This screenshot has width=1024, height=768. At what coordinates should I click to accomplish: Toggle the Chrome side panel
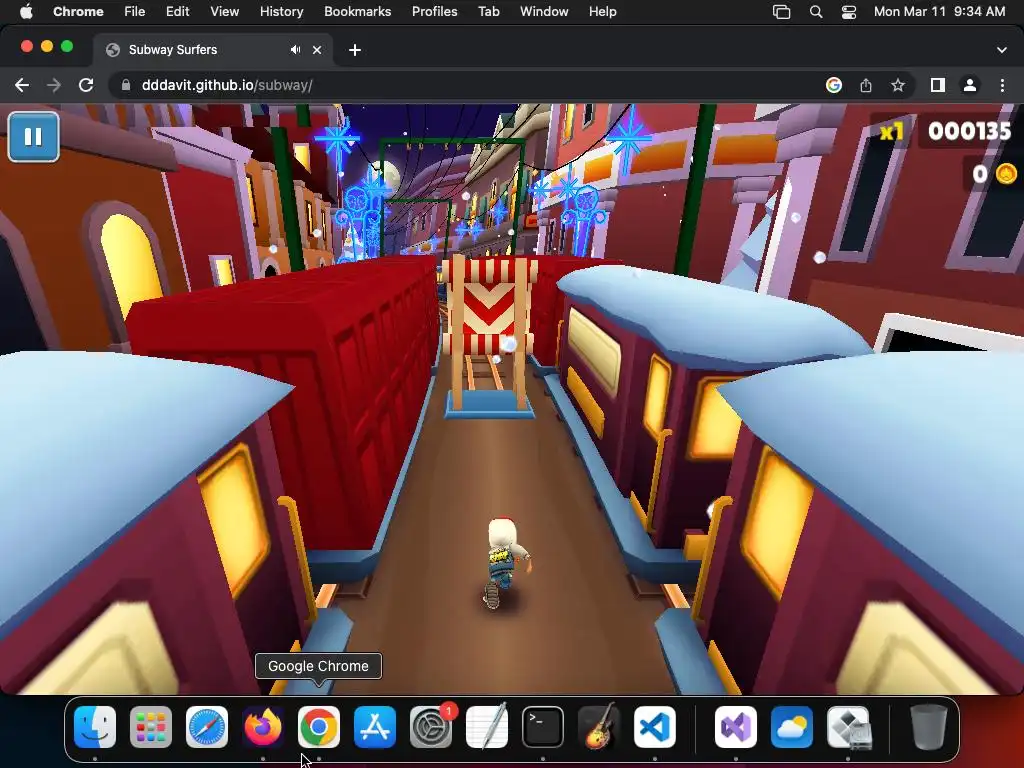pos(938,86)
